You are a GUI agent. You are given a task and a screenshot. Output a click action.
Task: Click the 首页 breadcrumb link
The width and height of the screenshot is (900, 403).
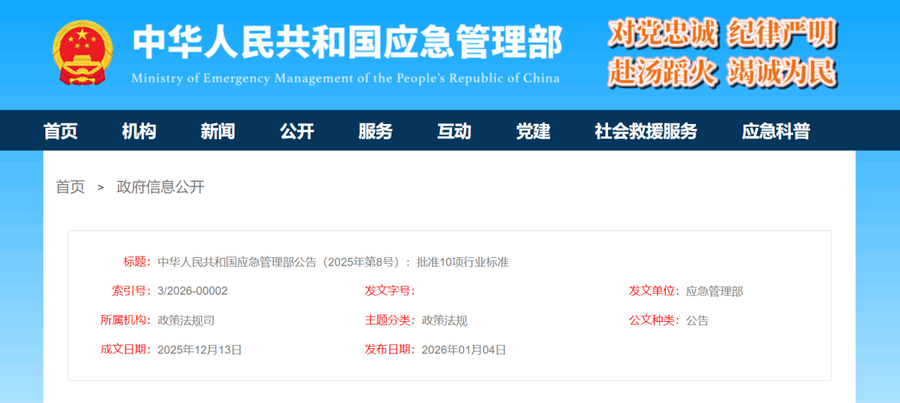pos(70,187)
